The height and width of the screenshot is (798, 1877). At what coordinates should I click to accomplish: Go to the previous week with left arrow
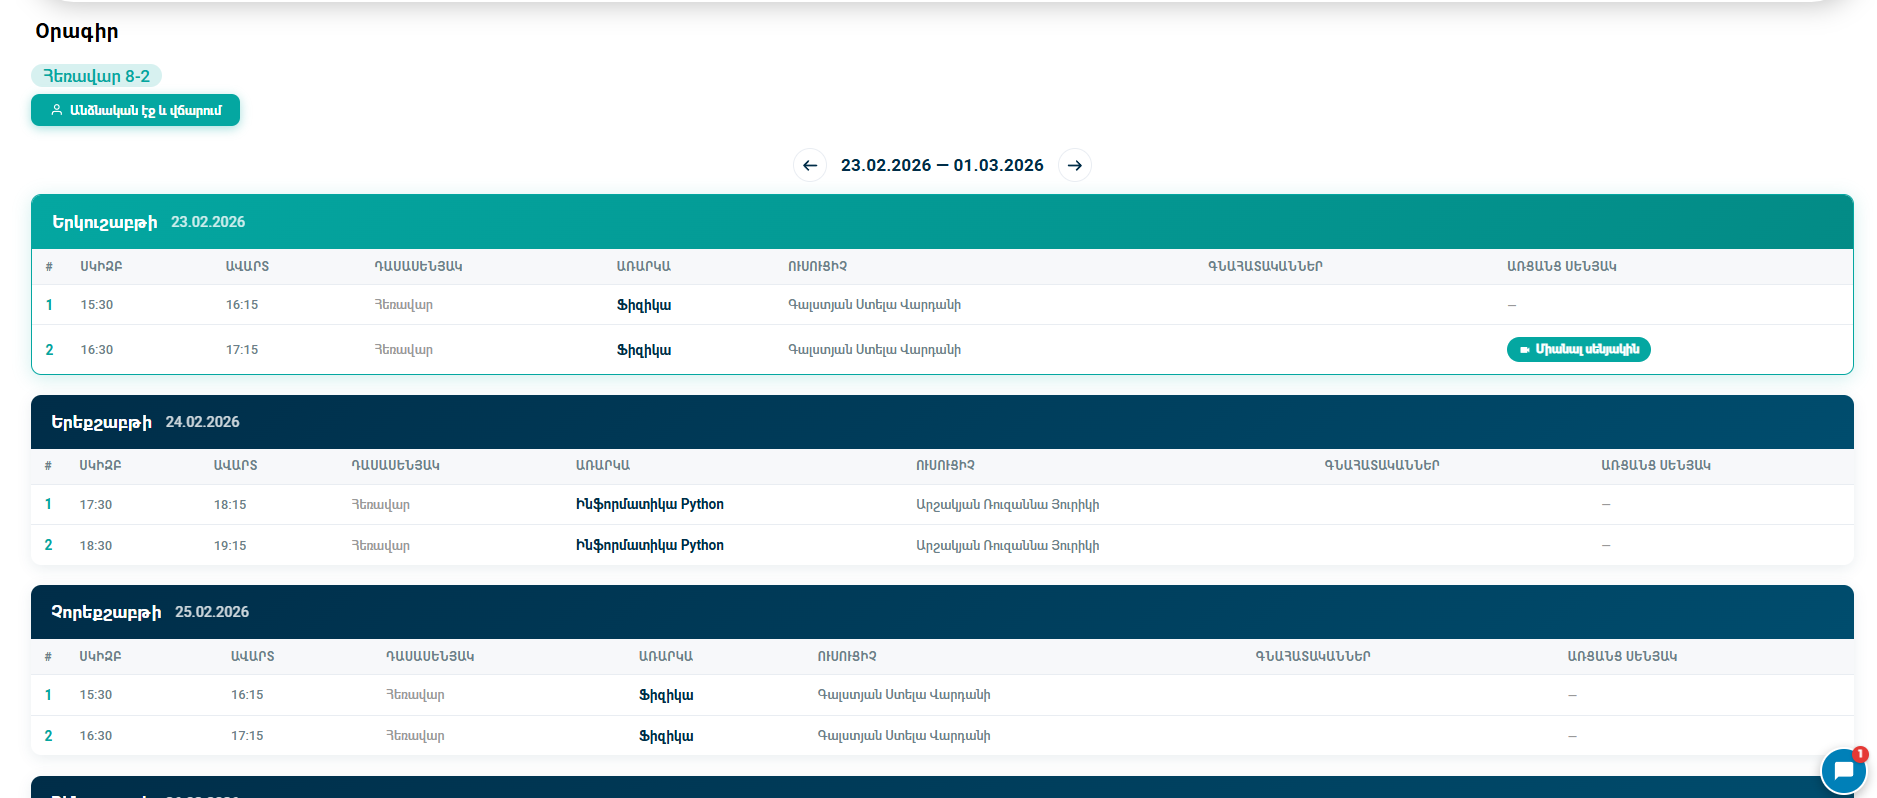pos(810,165)
